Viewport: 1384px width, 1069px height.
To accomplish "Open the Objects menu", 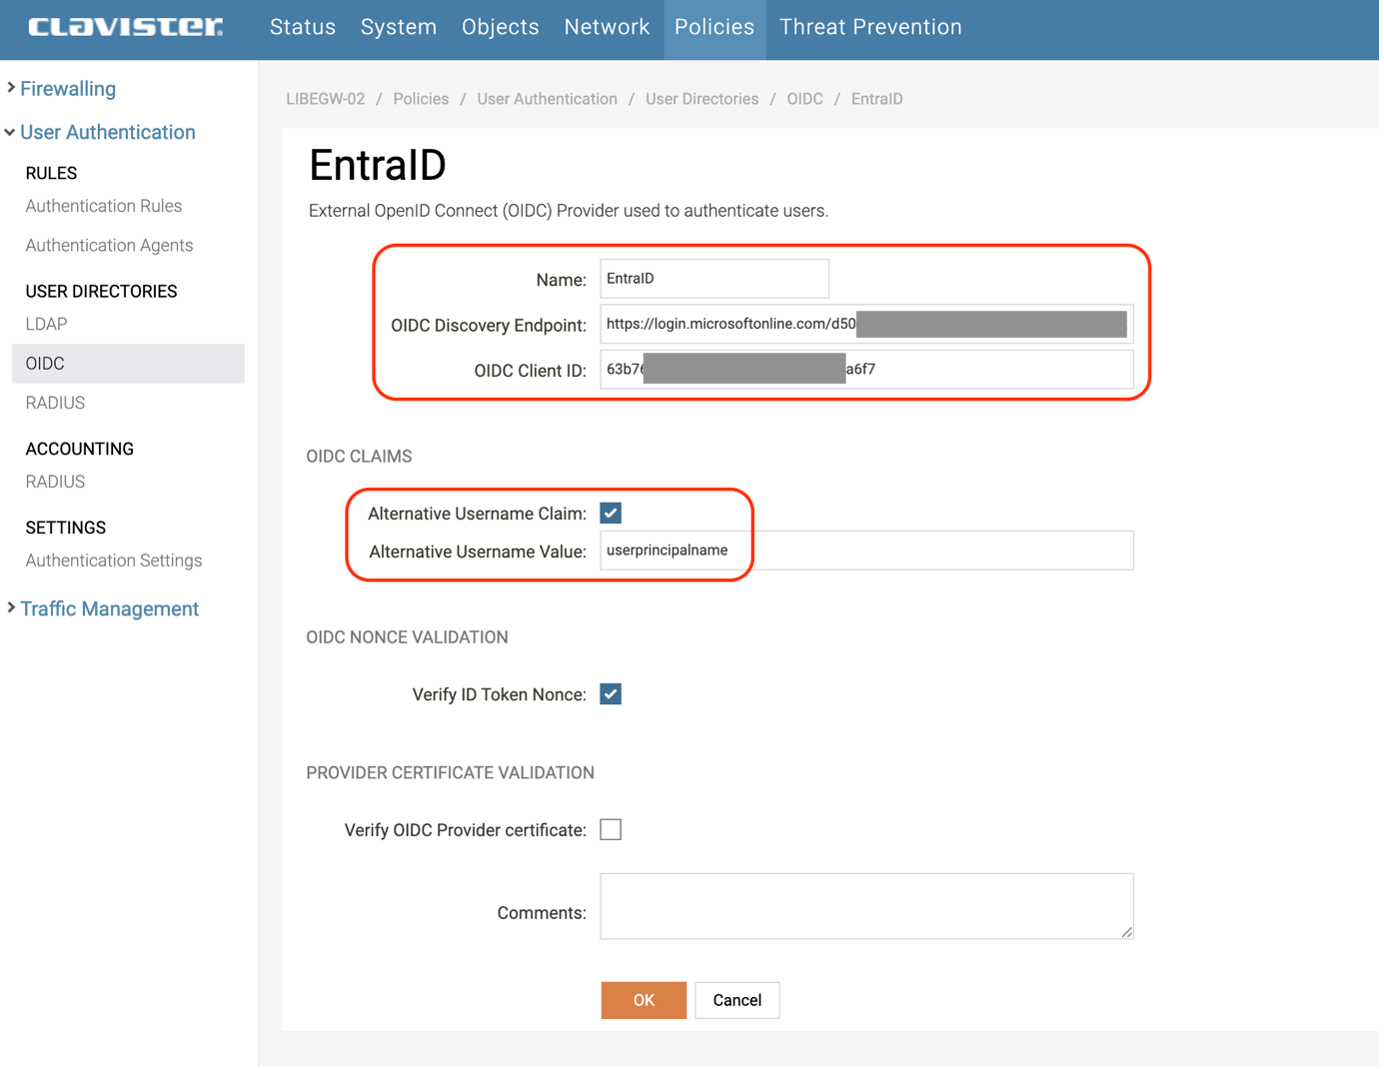I will (500, 27).
